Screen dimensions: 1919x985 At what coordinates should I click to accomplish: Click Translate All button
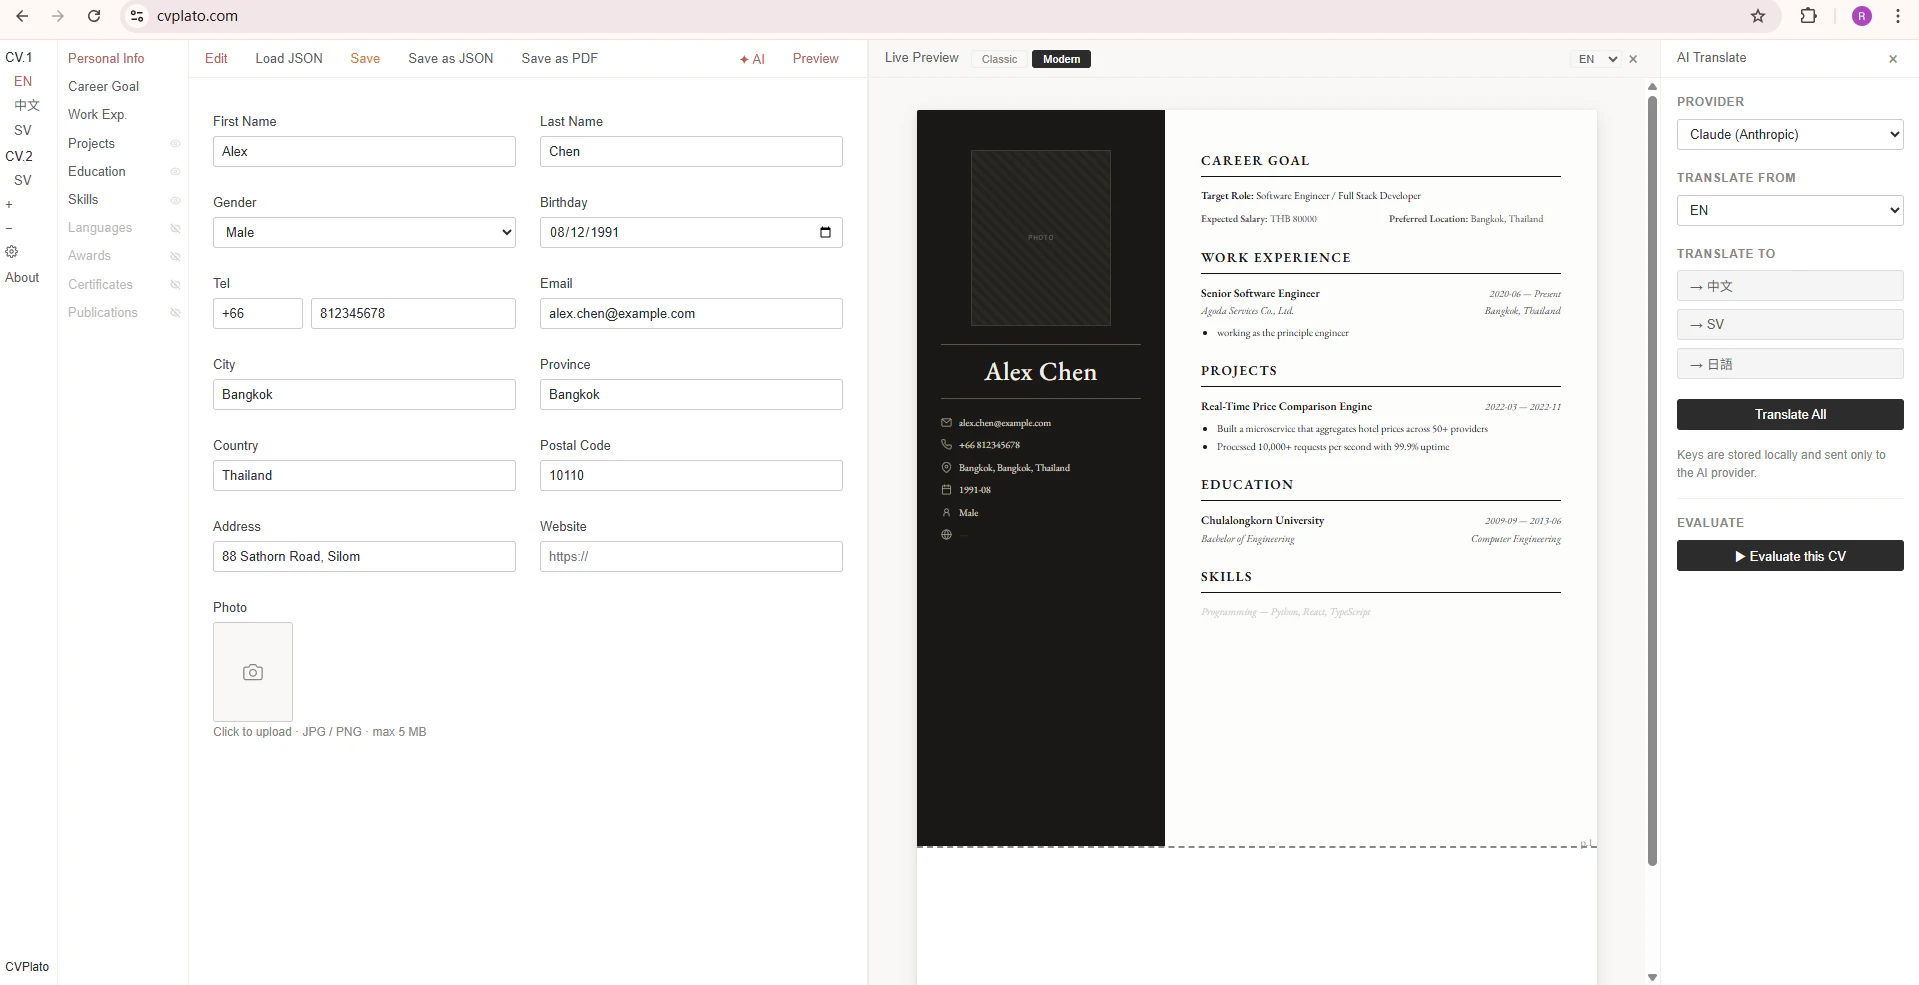(x=1790, y=414)
